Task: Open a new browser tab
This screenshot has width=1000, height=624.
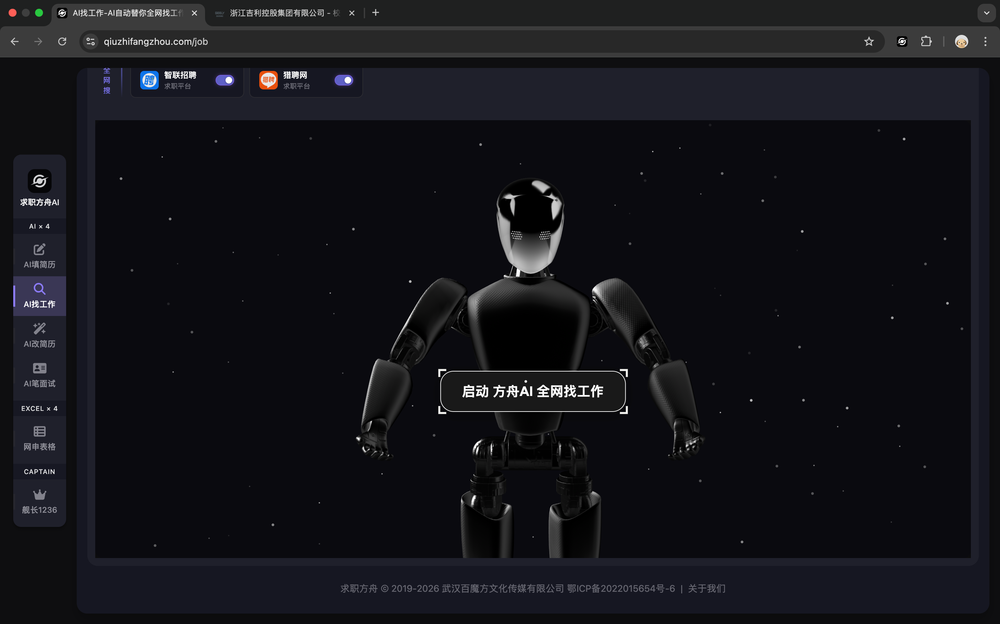Action: point(375,13)
